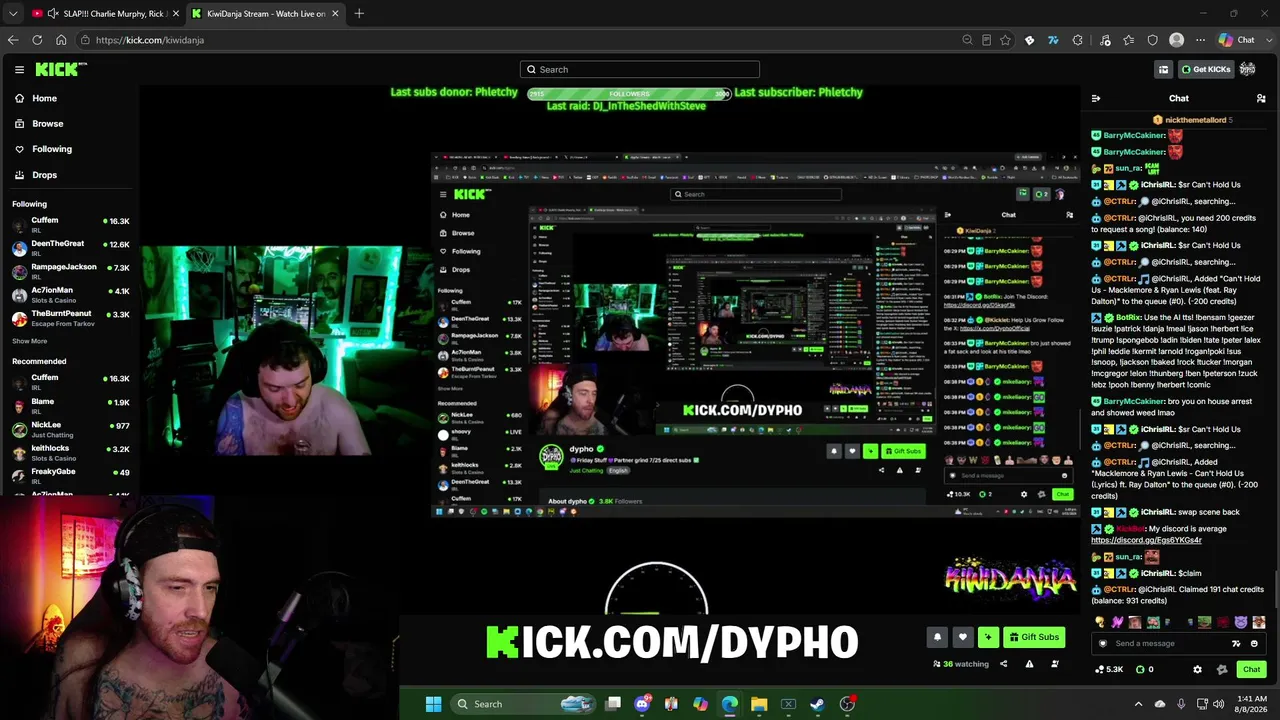Click the translate icon in message box

coord(1236,643)
